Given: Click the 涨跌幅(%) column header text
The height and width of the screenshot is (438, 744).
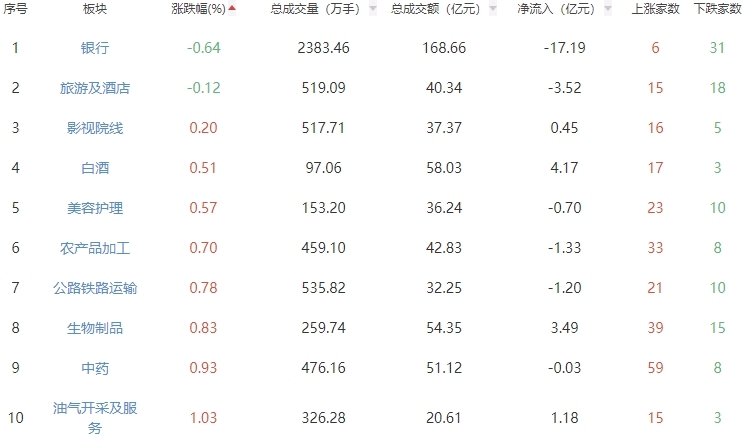Looking at the screenshot, I should 198,9.
